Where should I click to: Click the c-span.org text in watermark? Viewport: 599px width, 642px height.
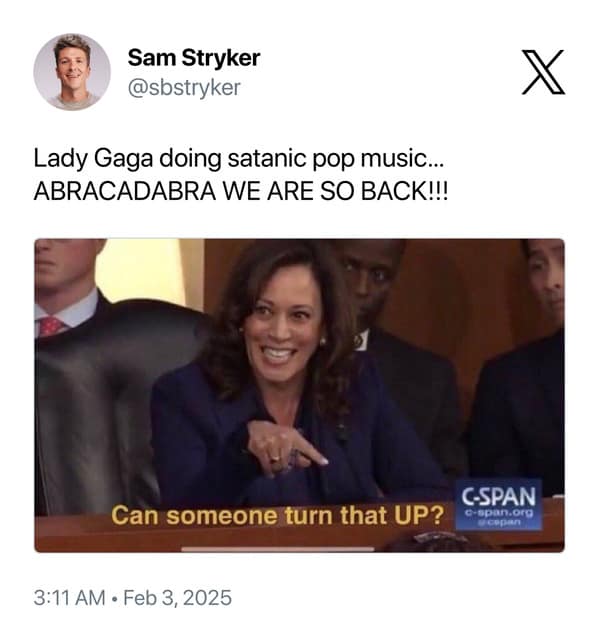[x=499, y=513]
